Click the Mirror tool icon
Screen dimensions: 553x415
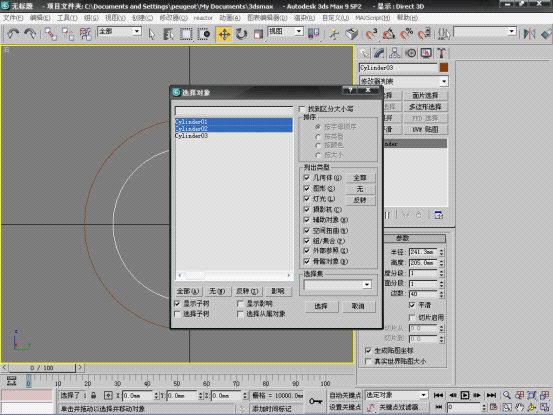pyautogui.click(x=529, y=34)
